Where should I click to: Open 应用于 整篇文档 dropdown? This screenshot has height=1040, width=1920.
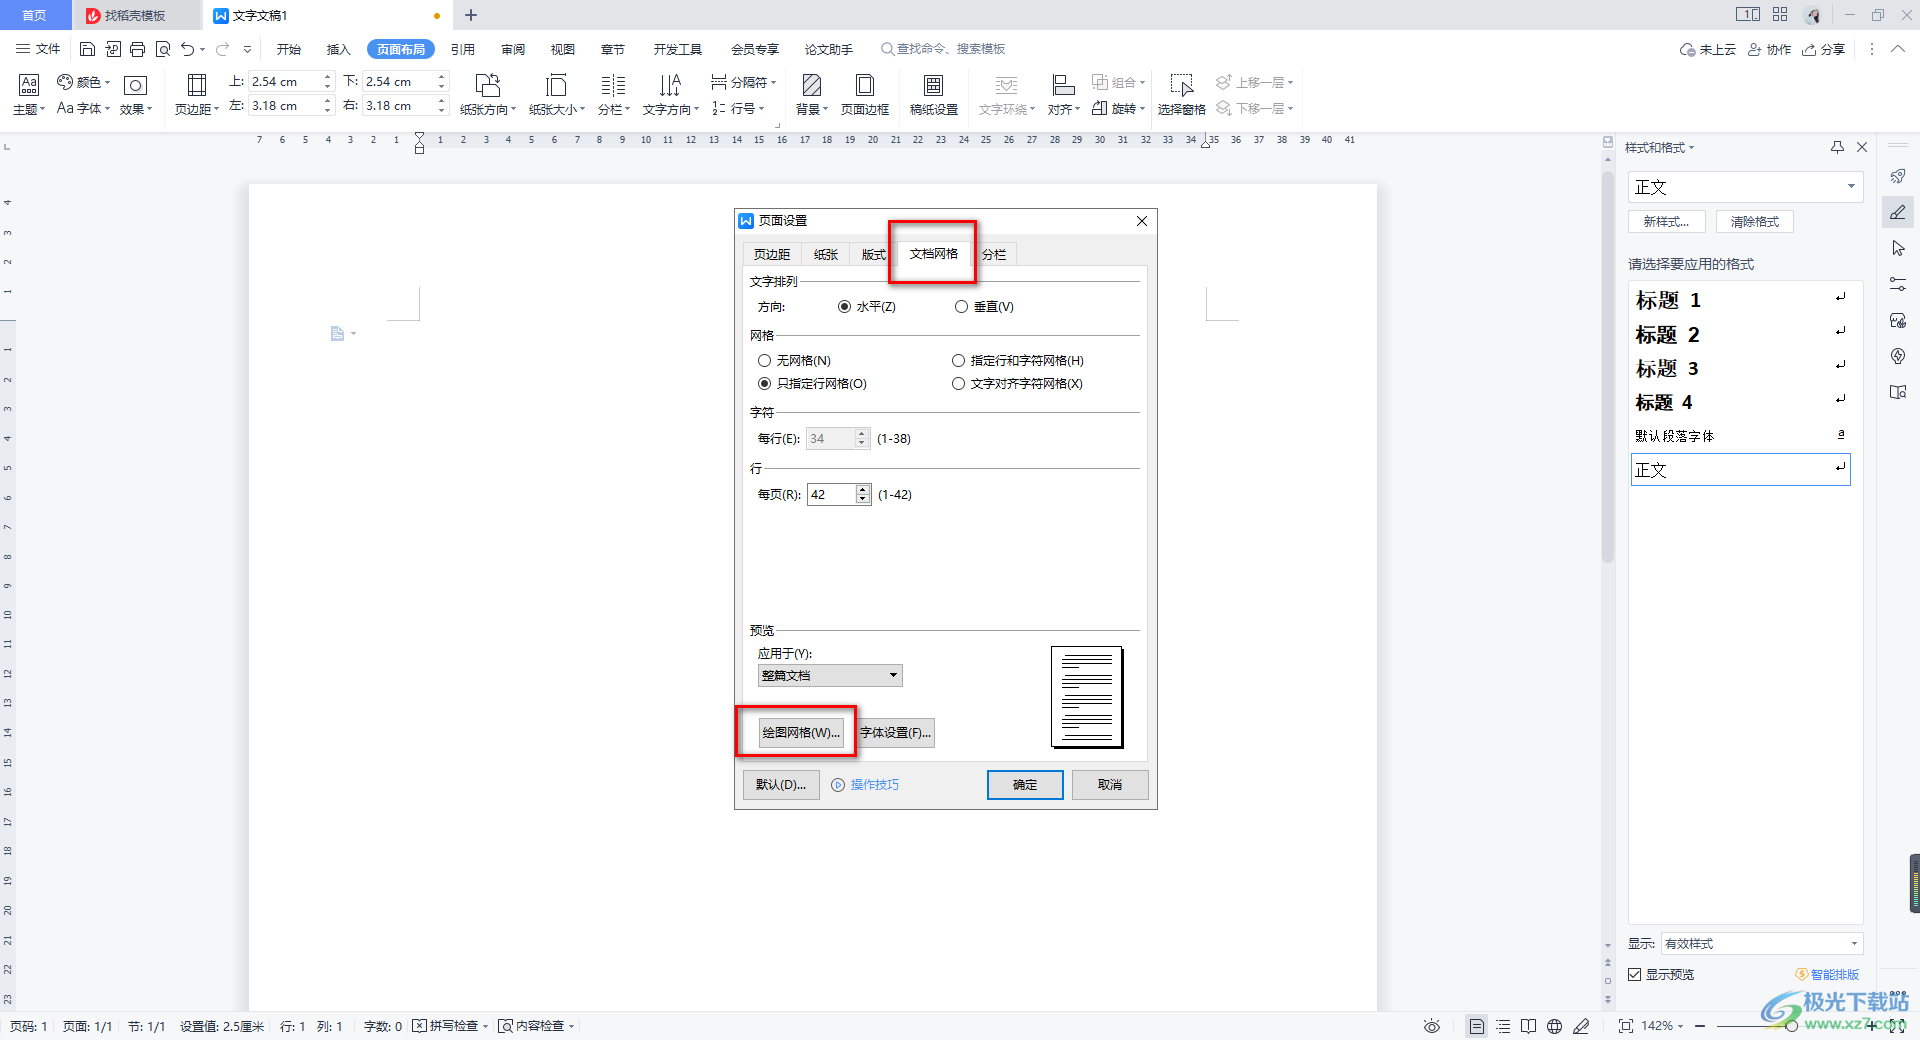tap(830, 676)
